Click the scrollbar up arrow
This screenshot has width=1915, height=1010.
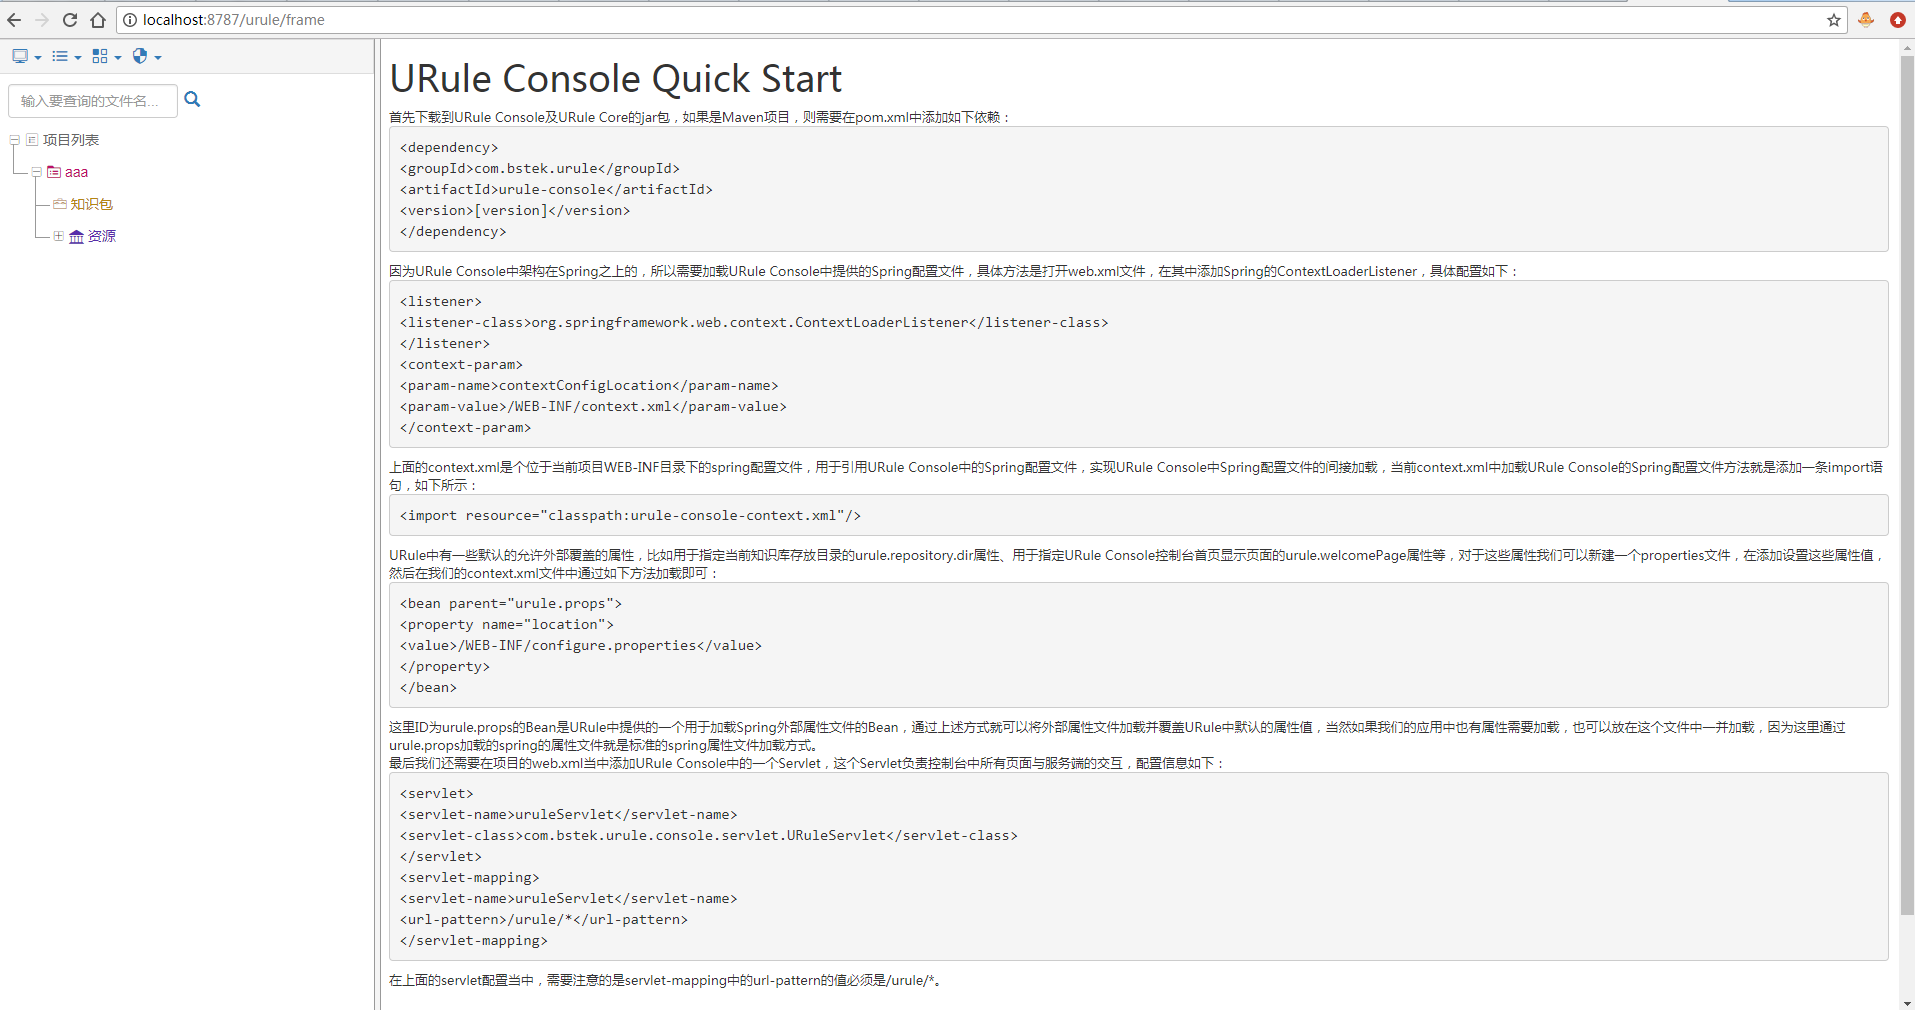[1907, 47]
